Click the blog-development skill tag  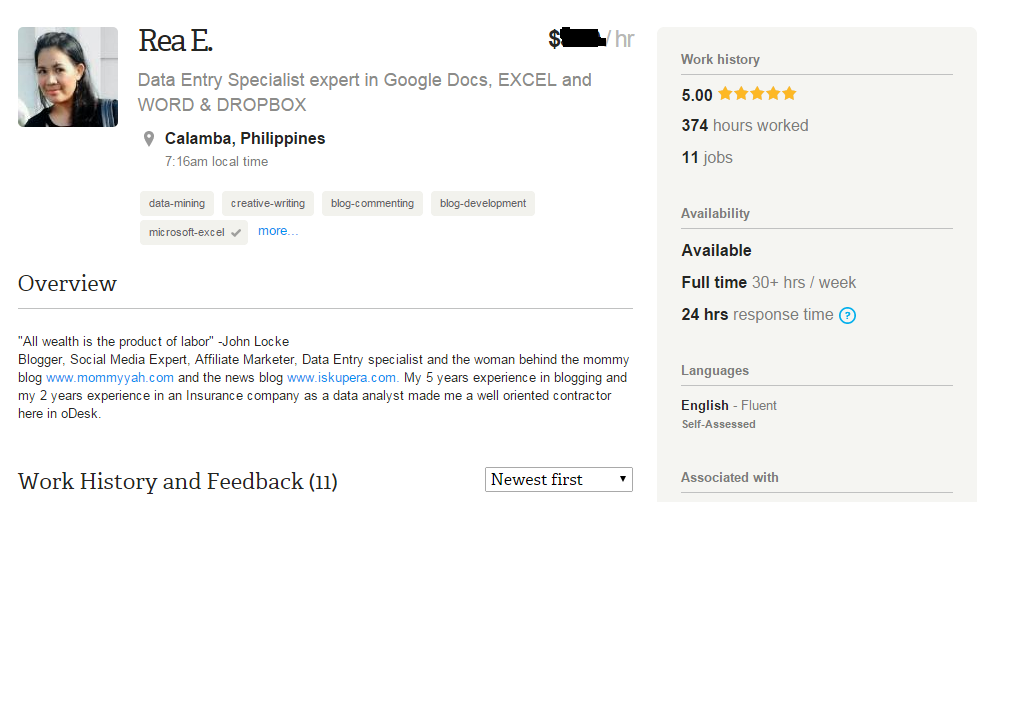(x=483, y=204)
